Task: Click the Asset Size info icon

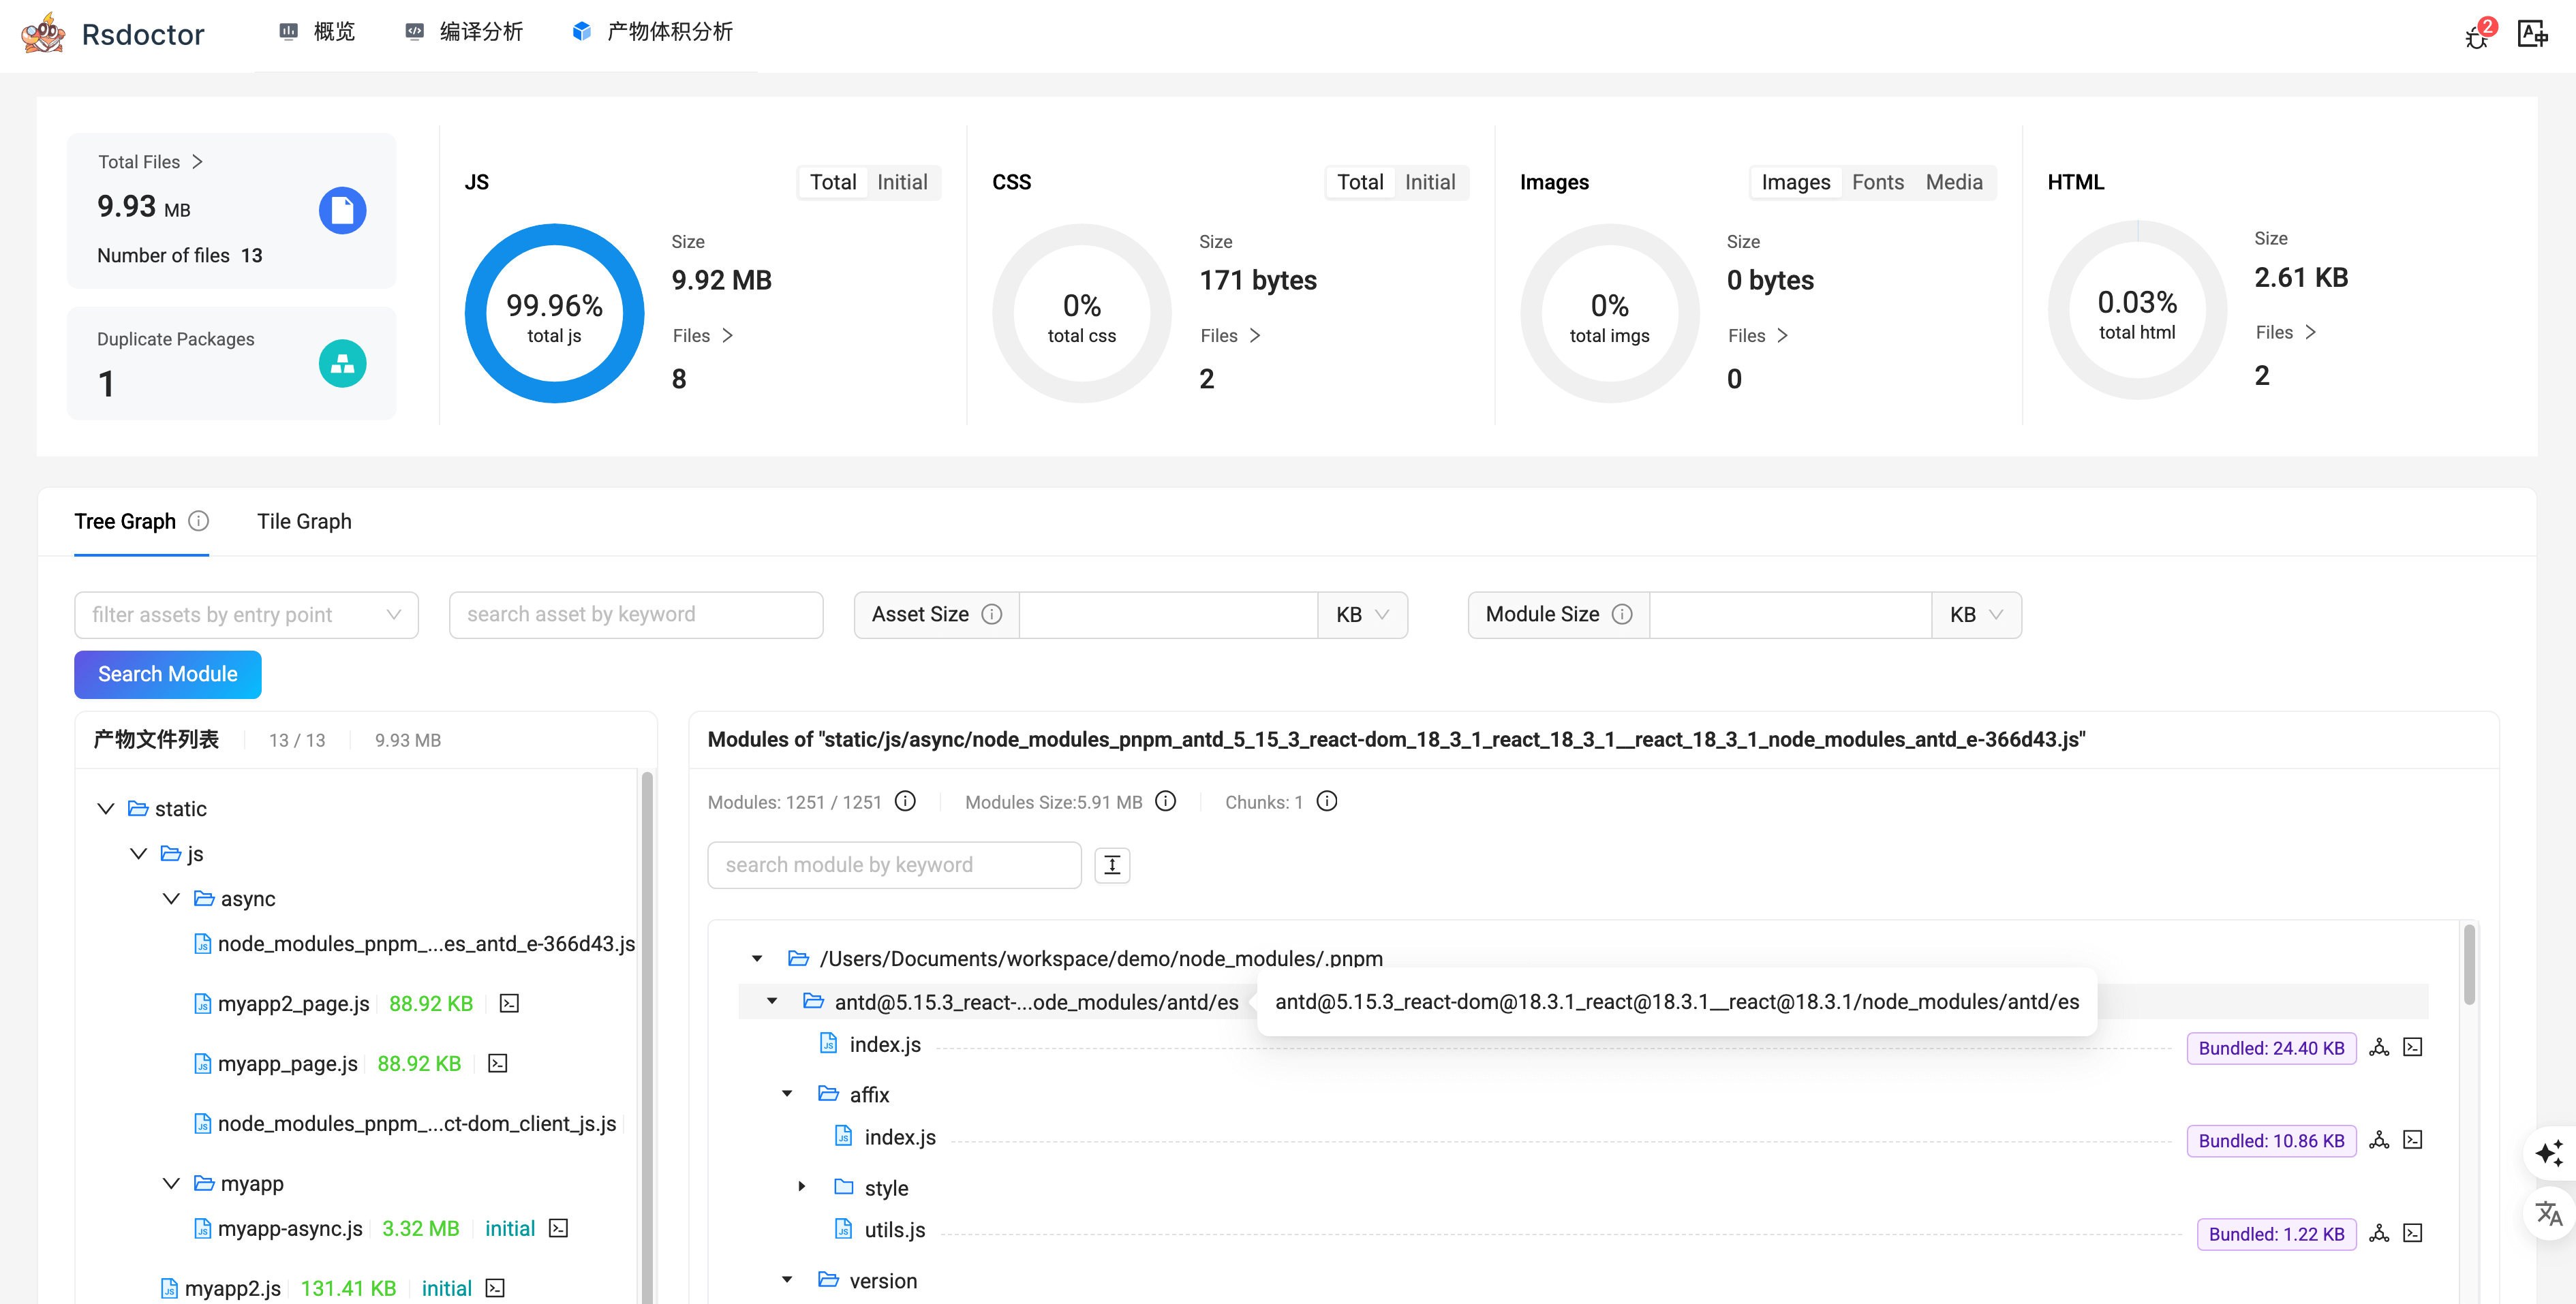Action: point(992,614)
